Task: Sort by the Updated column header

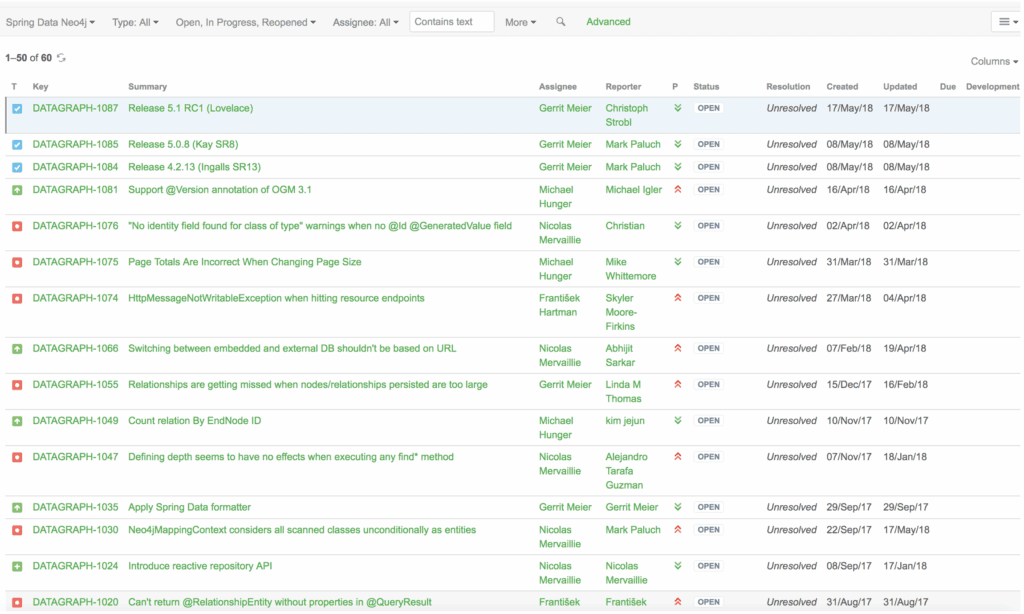Action: [x=900, y=86]
